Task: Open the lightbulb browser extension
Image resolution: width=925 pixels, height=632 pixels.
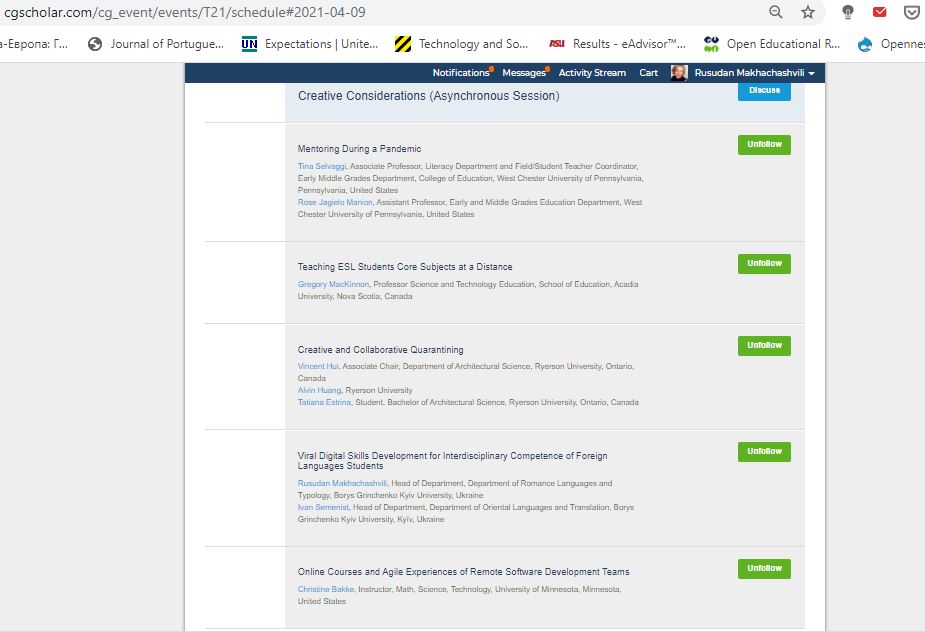Action: [x=848, y=12]
